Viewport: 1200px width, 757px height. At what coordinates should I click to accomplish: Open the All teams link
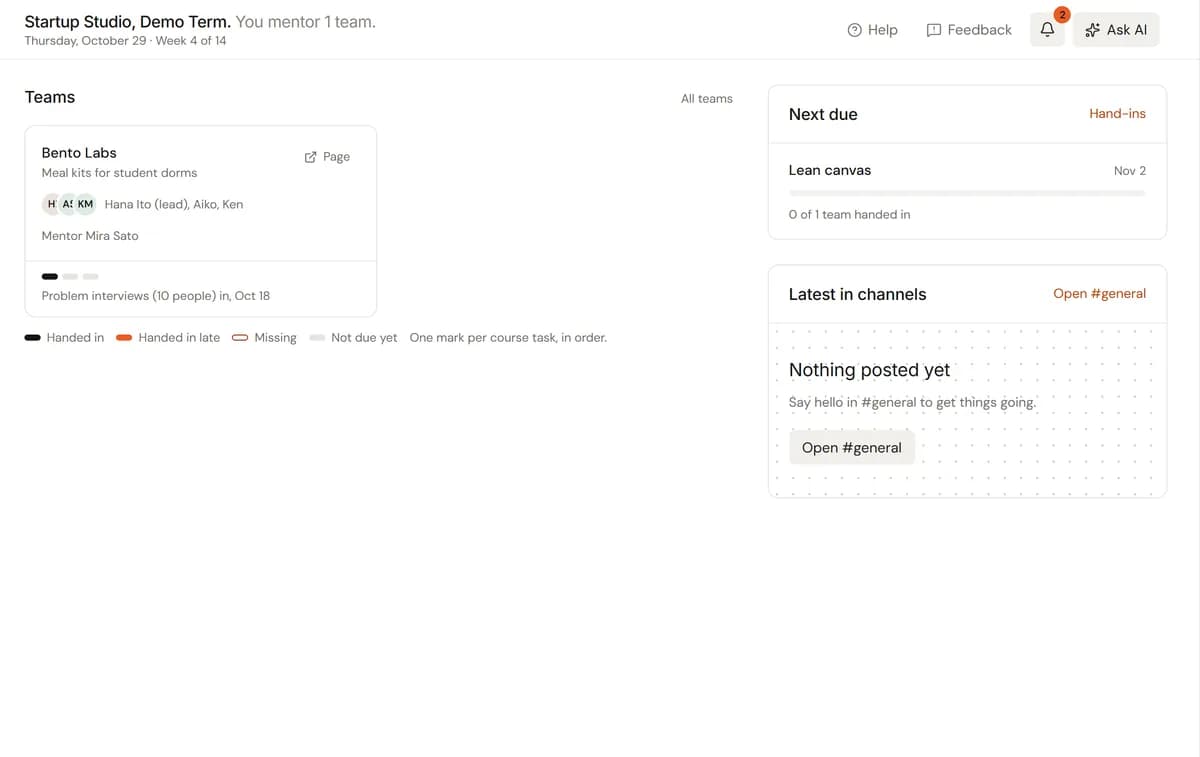[x=707, y=98]
